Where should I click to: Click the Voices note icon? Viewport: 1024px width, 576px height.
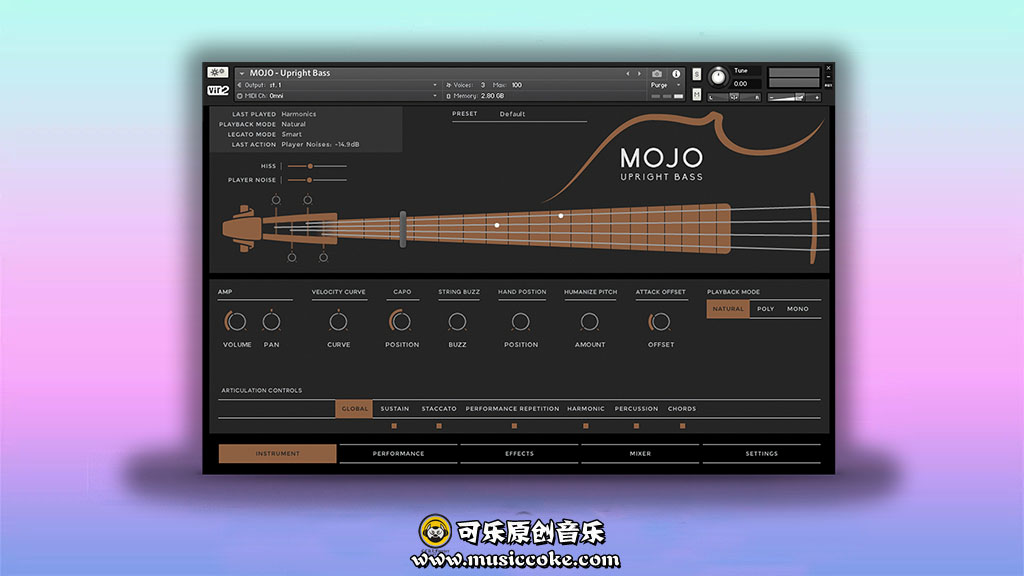click(449, 85)
